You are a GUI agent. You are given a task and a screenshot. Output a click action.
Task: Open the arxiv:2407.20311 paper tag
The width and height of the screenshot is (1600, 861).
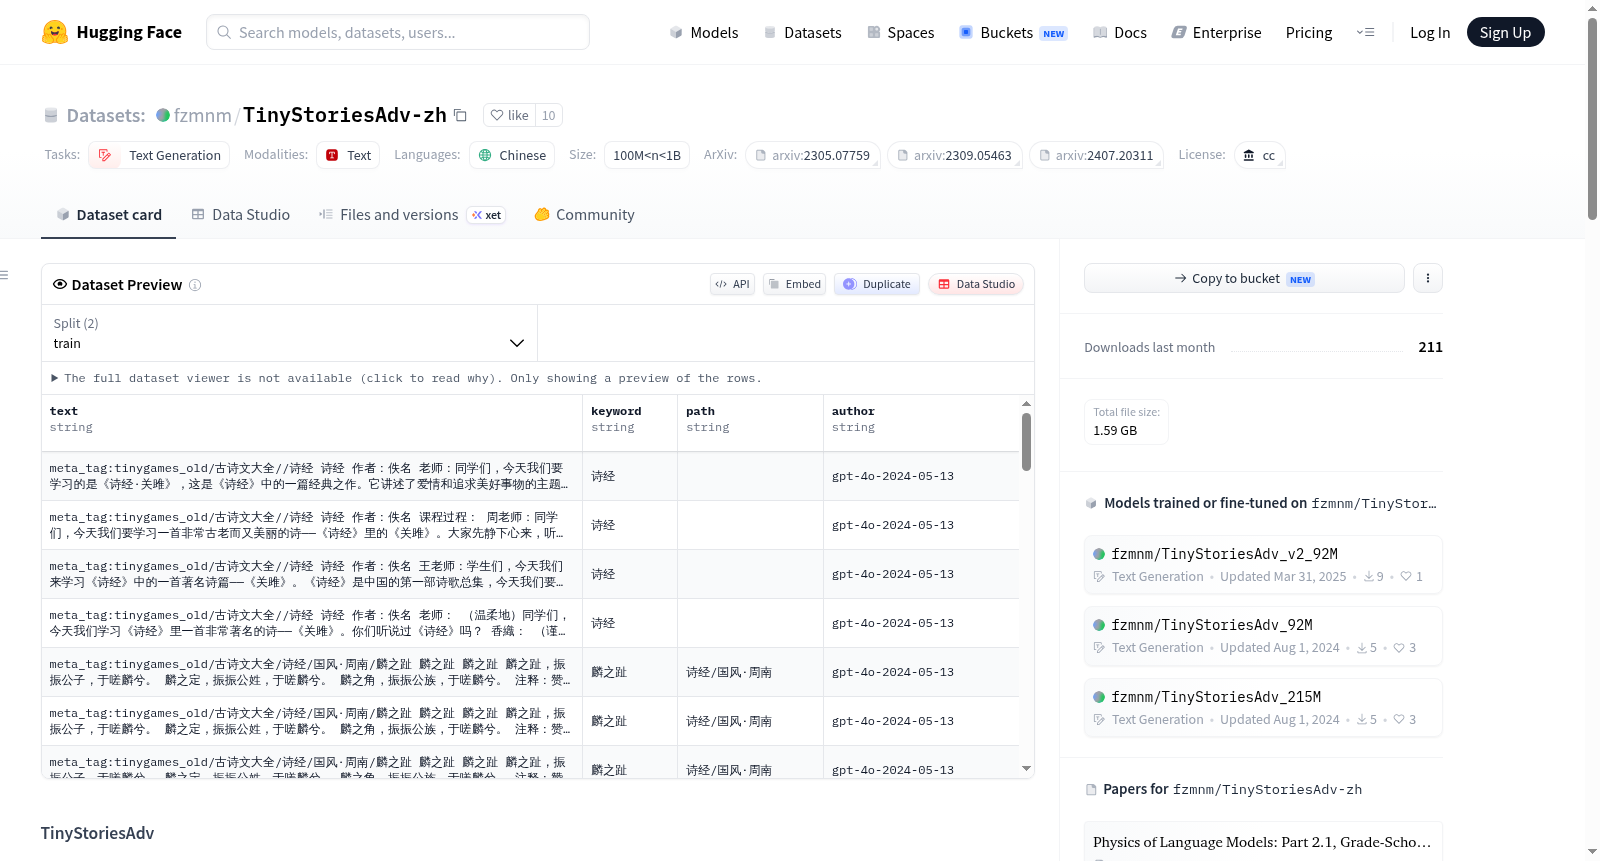click(x=1097, y=155)
